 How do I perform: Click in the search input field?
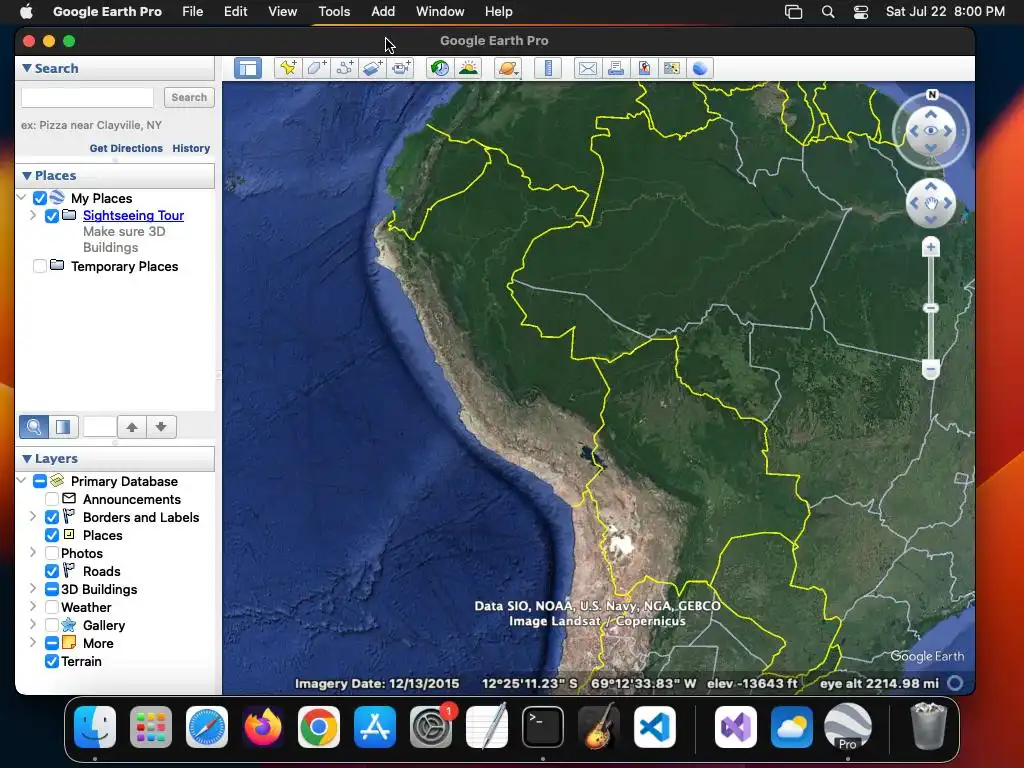coord(88,97)
